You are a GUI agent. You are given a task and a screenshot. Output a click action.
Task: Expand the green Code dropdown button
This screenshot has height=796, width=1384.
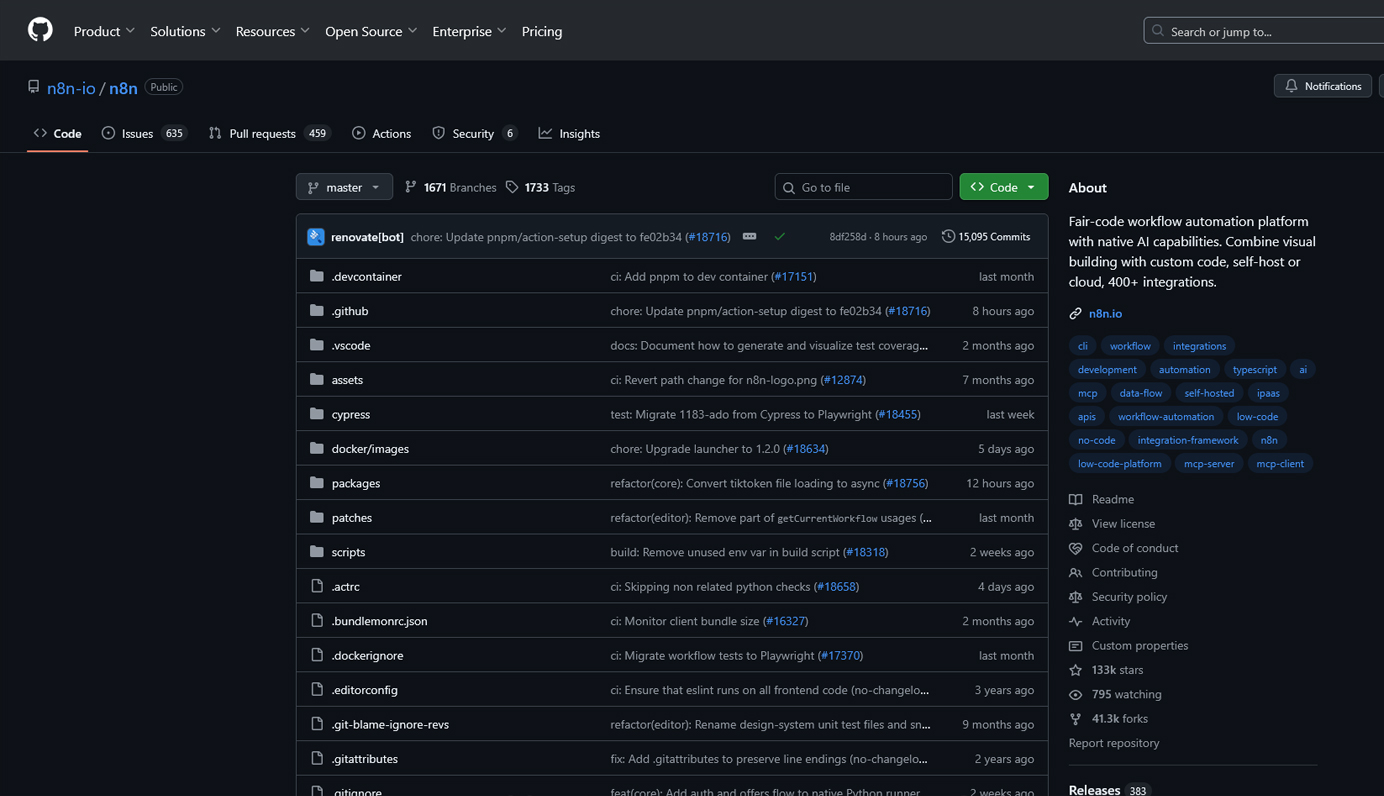click(x=1003, y=187)
